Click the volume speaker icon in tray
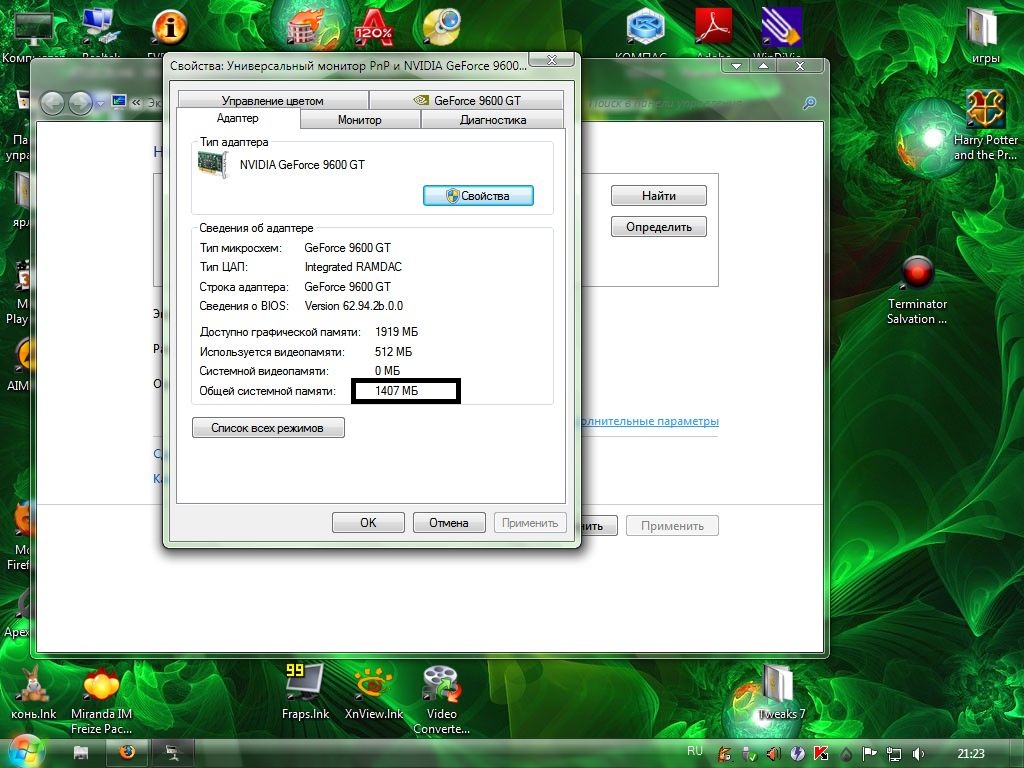 tap(919, 753)
